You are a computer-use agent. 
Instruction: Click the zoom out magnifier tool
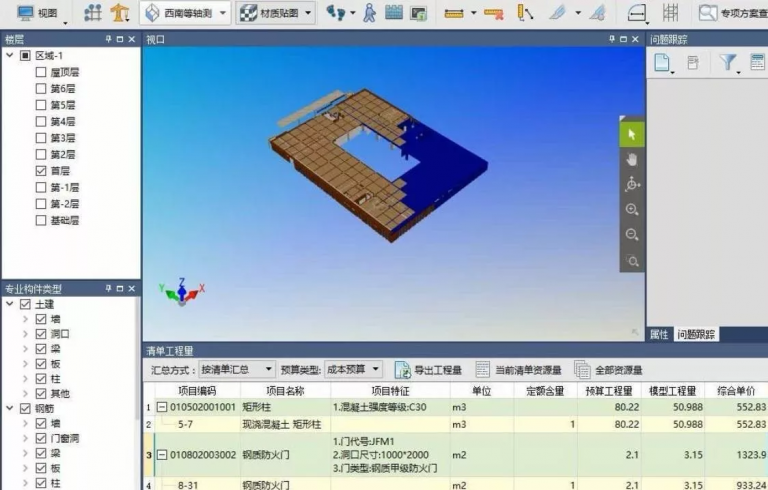(x=631, y=235)
